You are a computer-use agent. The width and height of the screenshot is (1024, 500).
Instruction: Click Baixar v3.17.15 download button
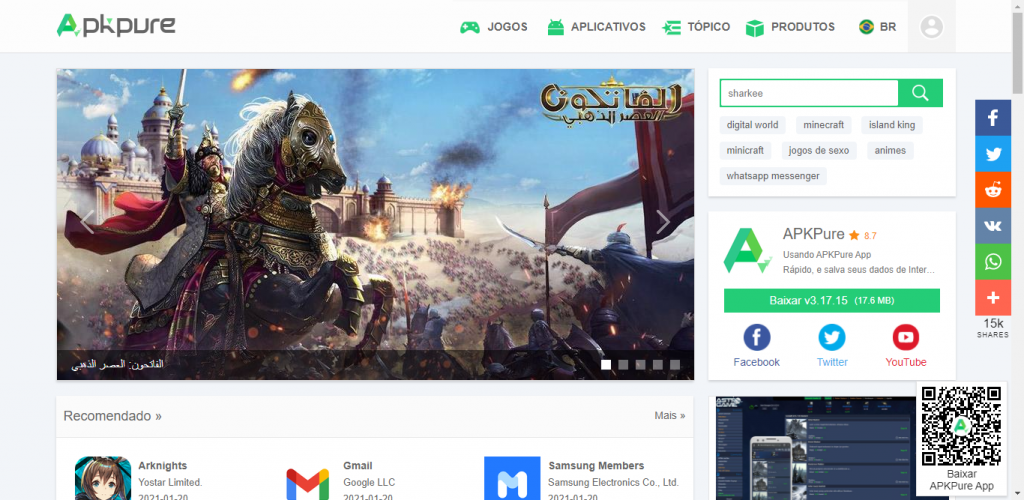831,300
